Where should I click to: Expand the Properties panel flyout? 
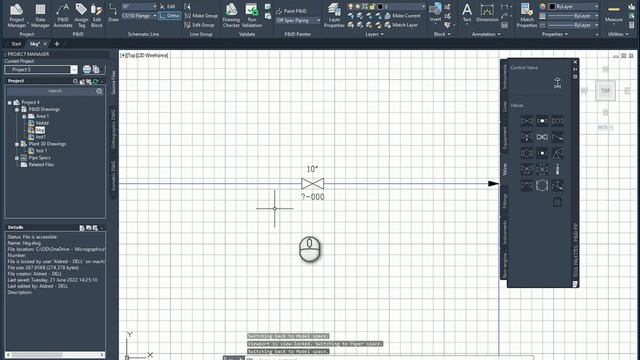(554, 34)
